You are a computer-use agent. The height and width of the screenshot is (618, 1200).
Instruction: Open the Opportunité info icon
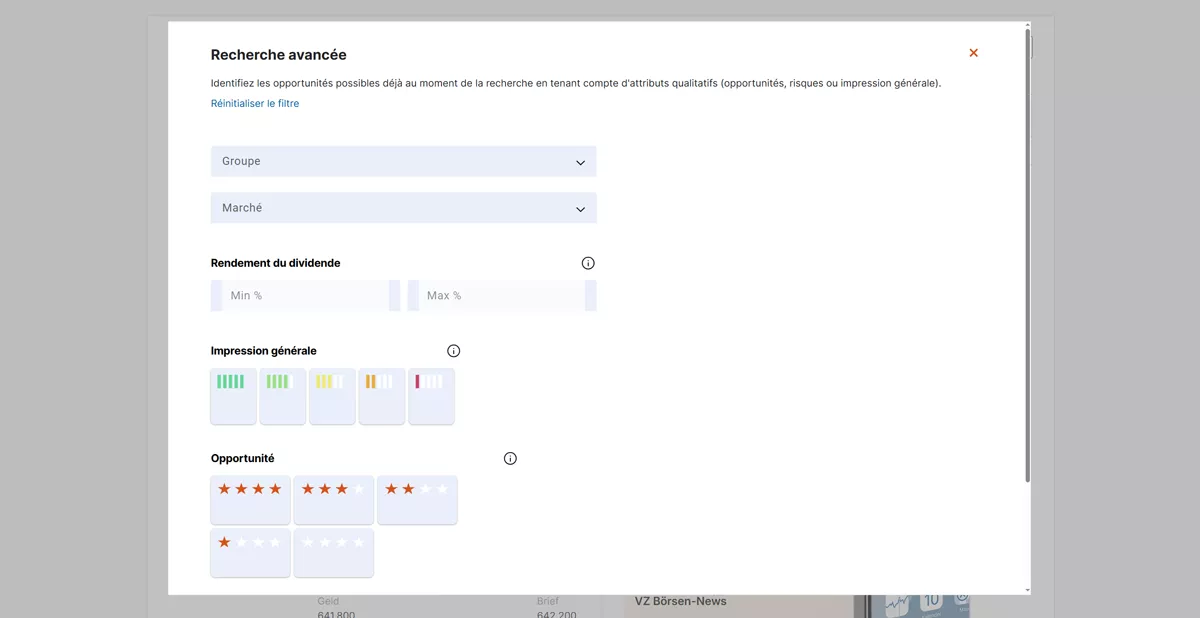tap(510, 459)
